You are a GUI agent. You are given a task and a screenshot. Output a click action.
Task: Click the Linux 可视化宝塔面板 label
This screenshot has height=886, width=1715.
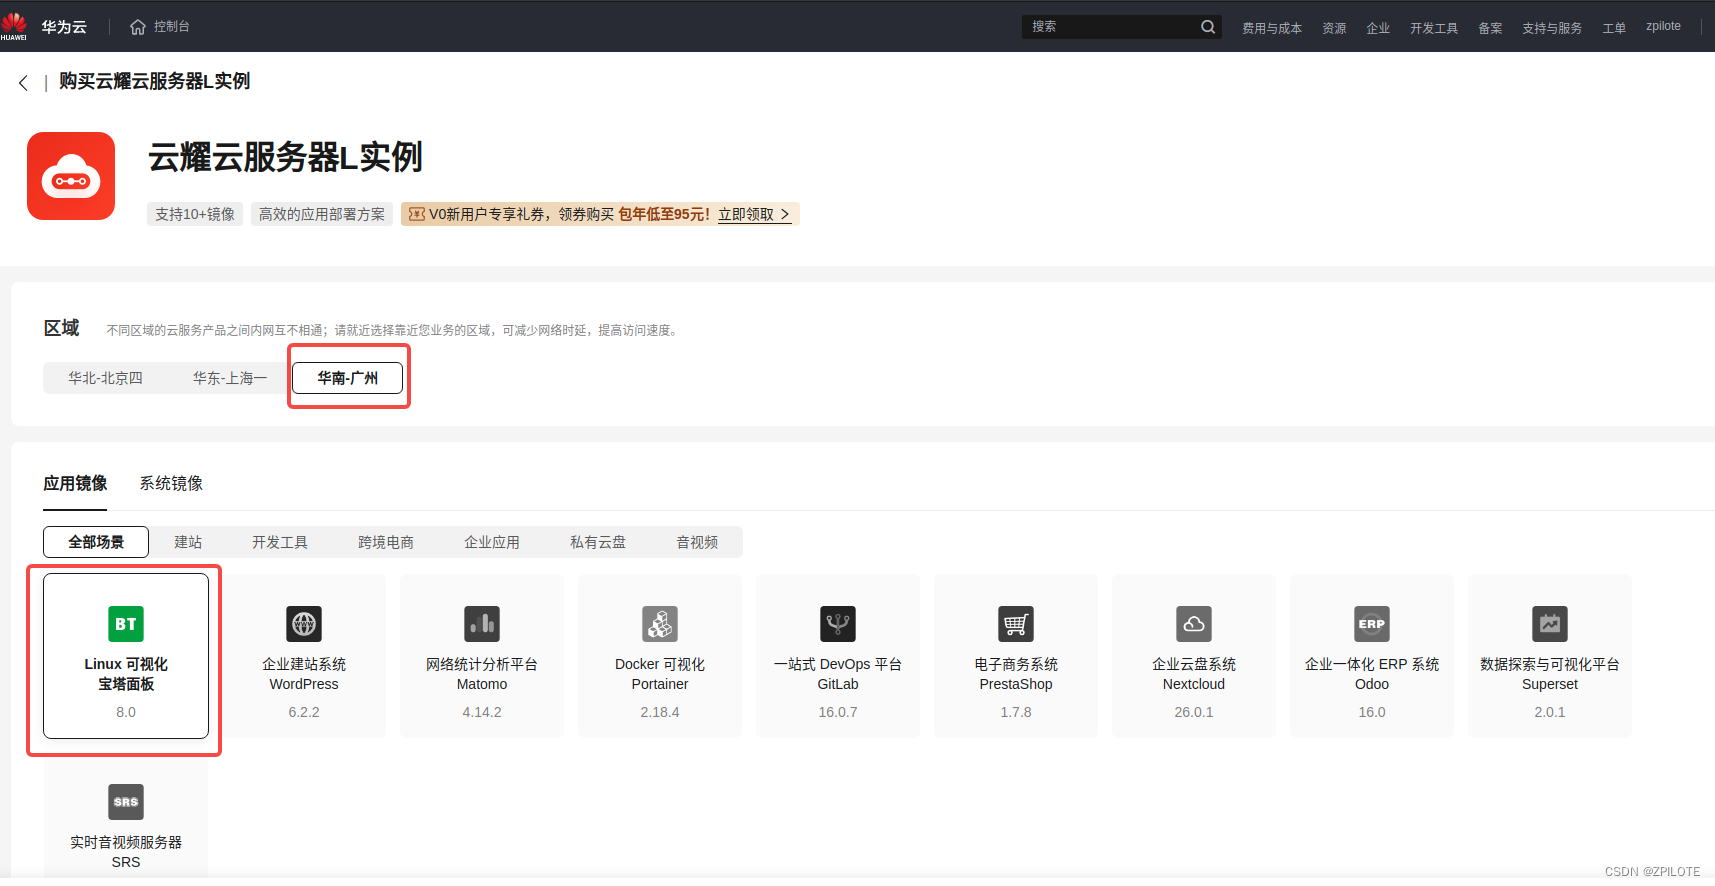point(126,674)
